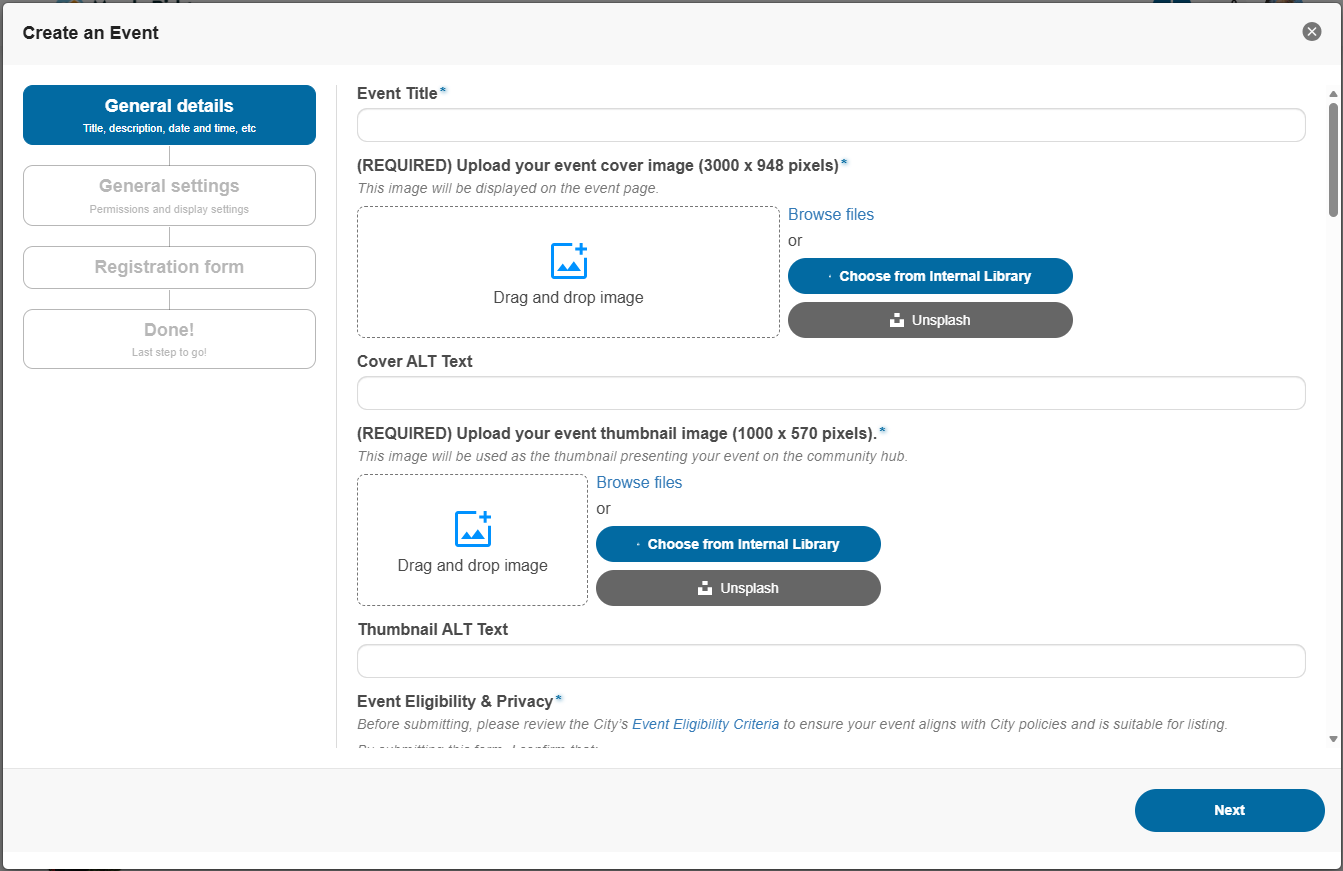The width and height of the screenshot is (1343, 871).
Task: Open the General settings step
Action: tap(169, 195)
